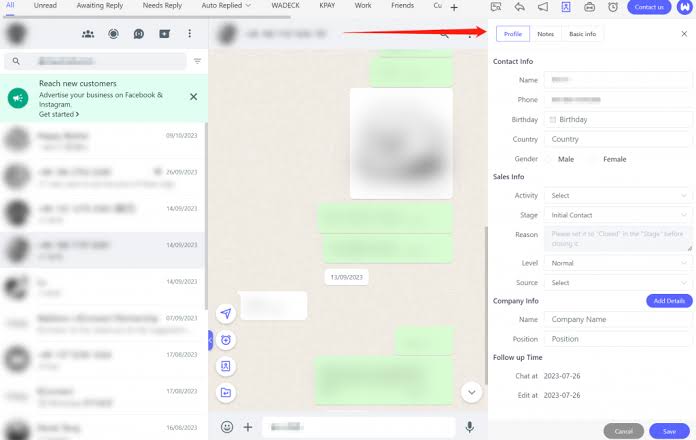This screenshot has width=696, height=440.
Task: Switch to the Awaiting Reply tab
Action: [x=100, y=6]
